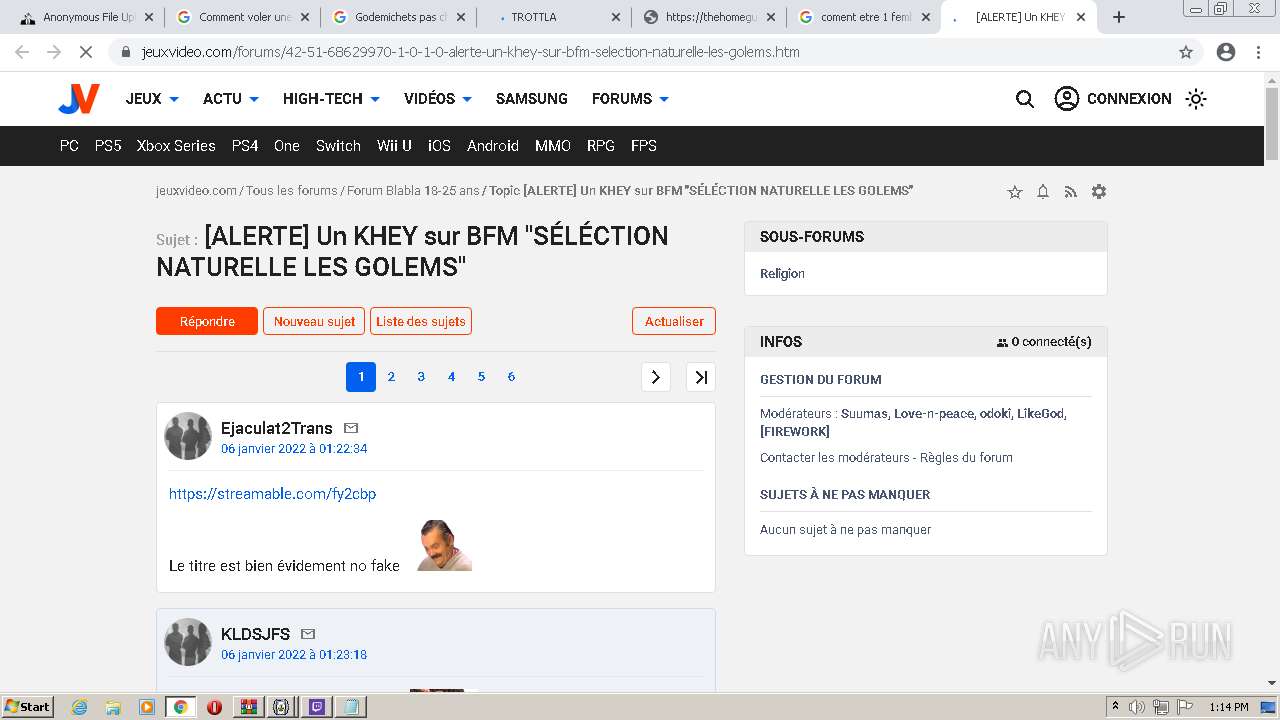
Task: Open the streamable.com/fy2cbp link
Action: pos(272,494)
